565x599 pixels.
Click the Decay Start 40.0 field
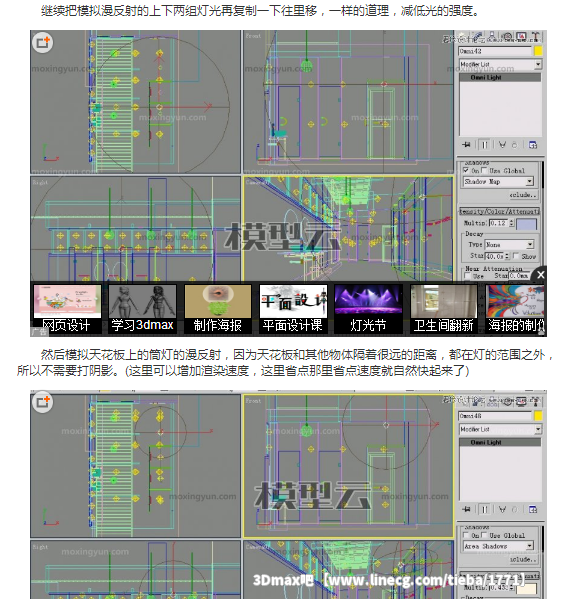click(x=494, y=256)
